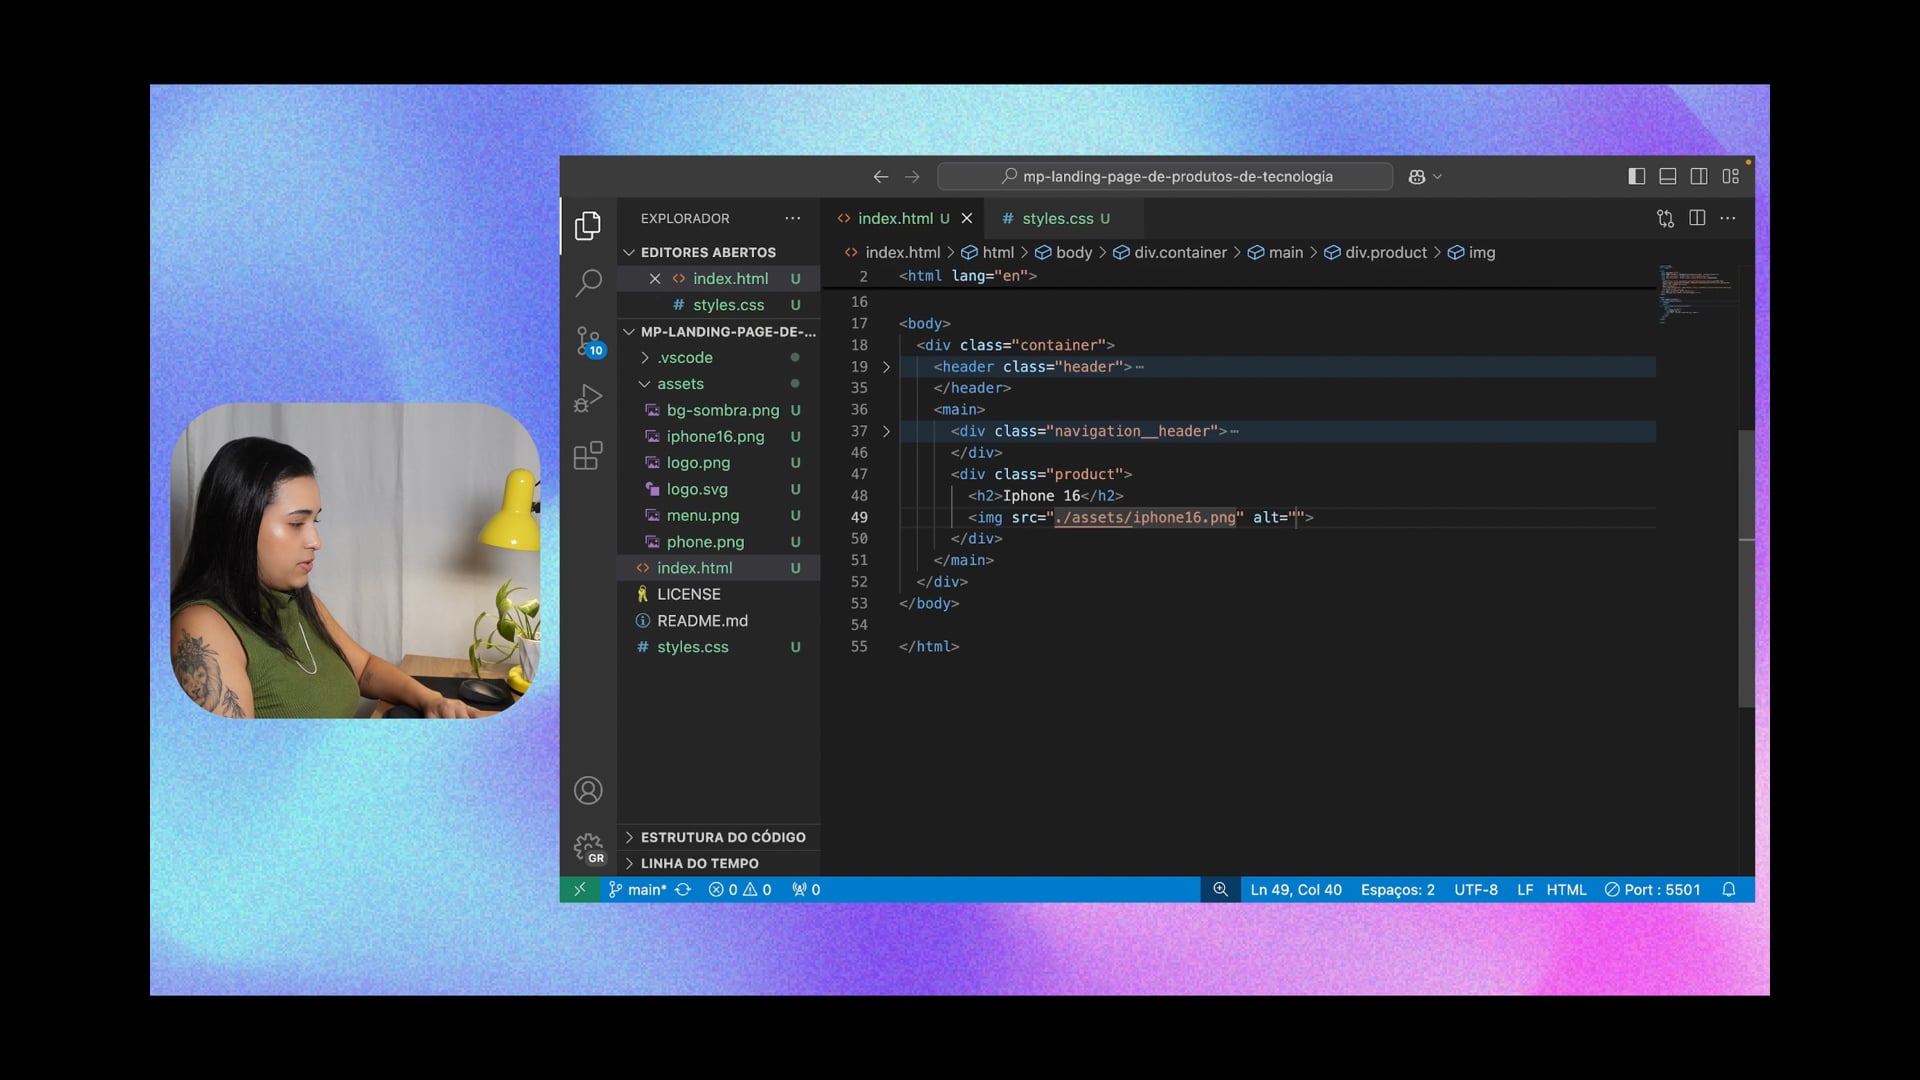Screen dimensions: 1920x1080
Task: Toggle the bottom panel visibility
Action: pyautogui.click(x=1667, y=176)
